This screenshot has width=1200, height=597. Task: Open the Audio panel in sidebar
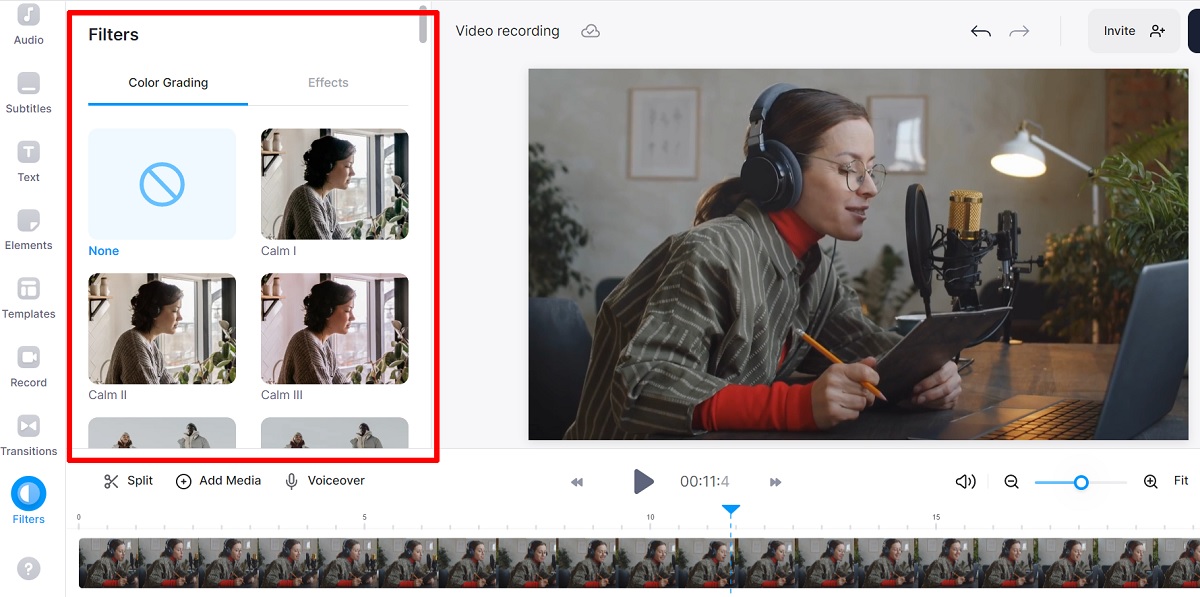(x=29, y=24)
